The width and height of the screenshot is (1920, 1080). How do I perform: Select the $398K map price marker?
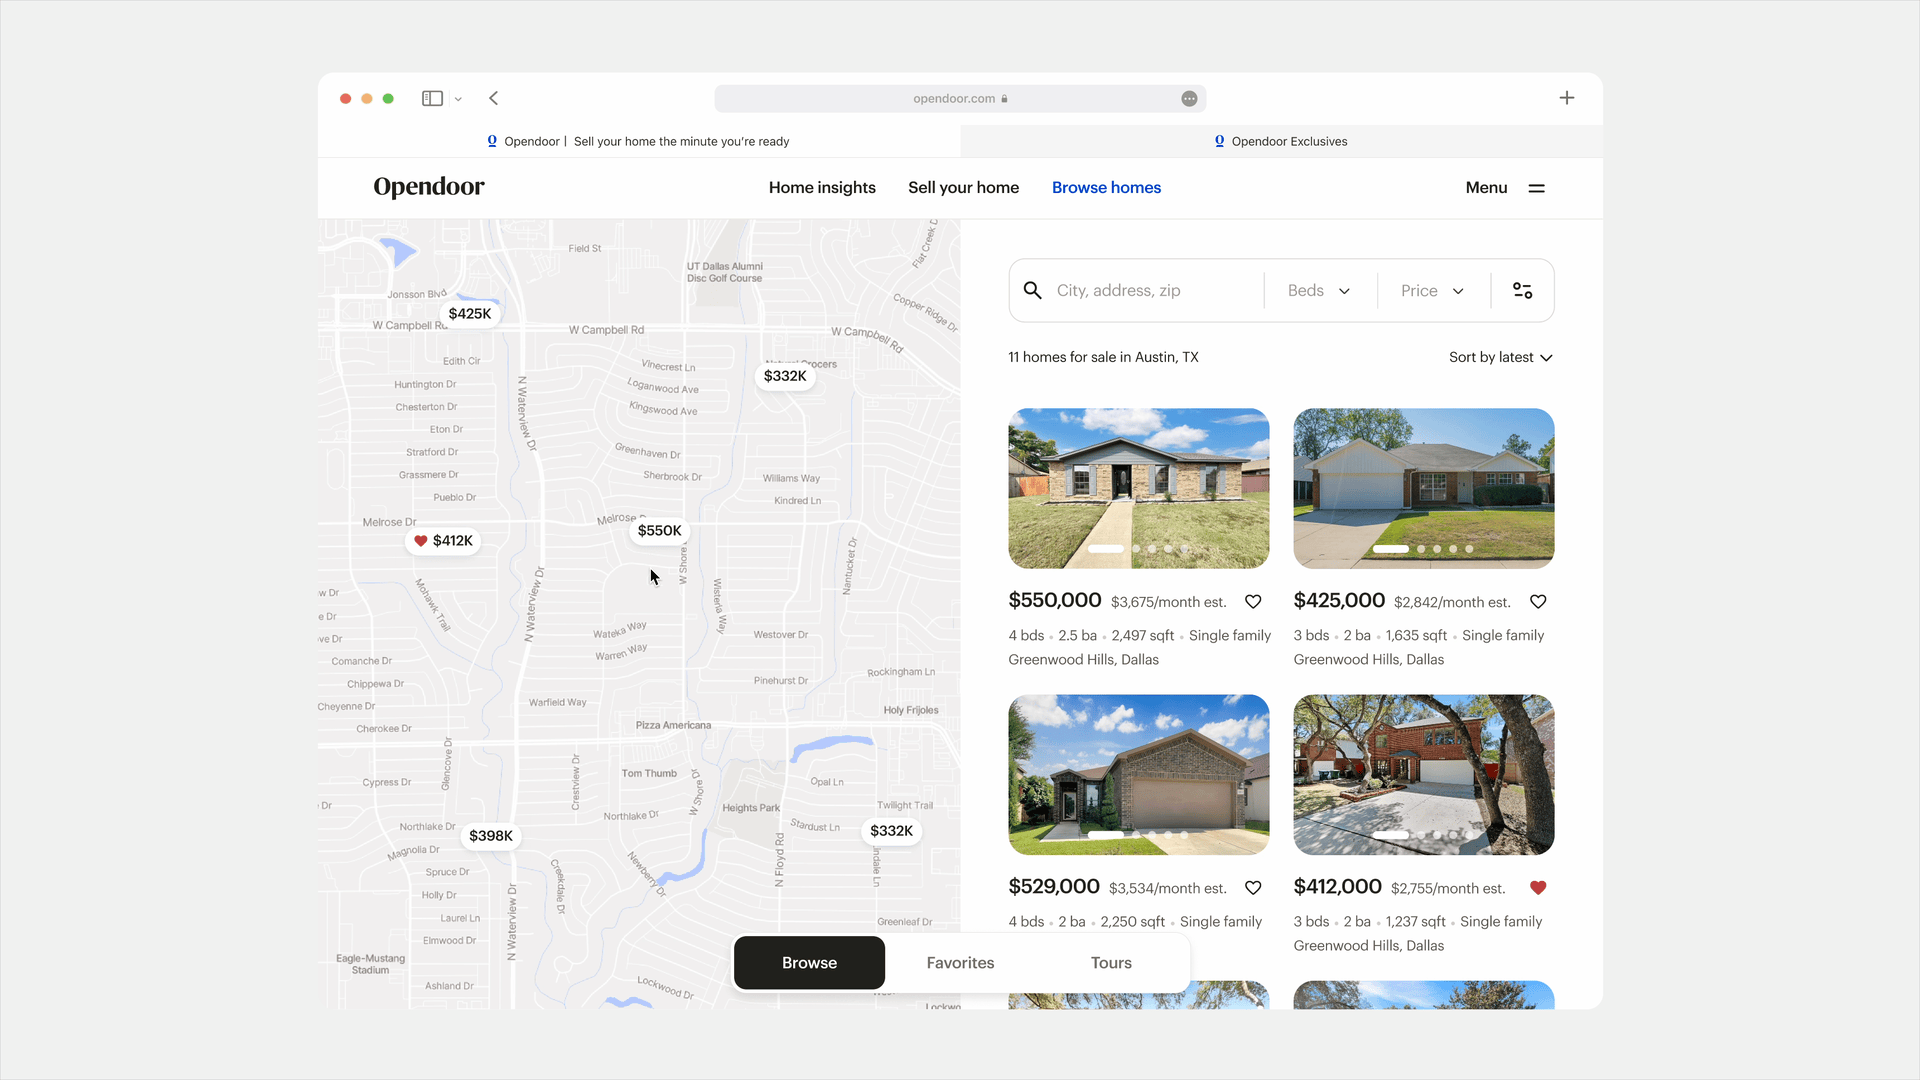491,836
